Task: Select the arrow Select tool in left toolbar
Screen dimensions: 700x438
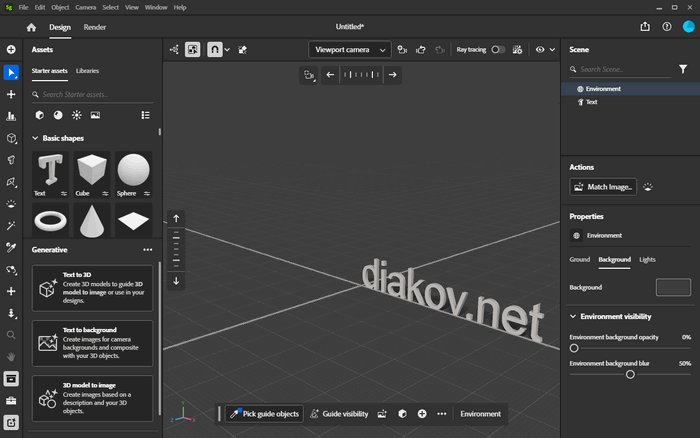Action: [x=11, y=72]
